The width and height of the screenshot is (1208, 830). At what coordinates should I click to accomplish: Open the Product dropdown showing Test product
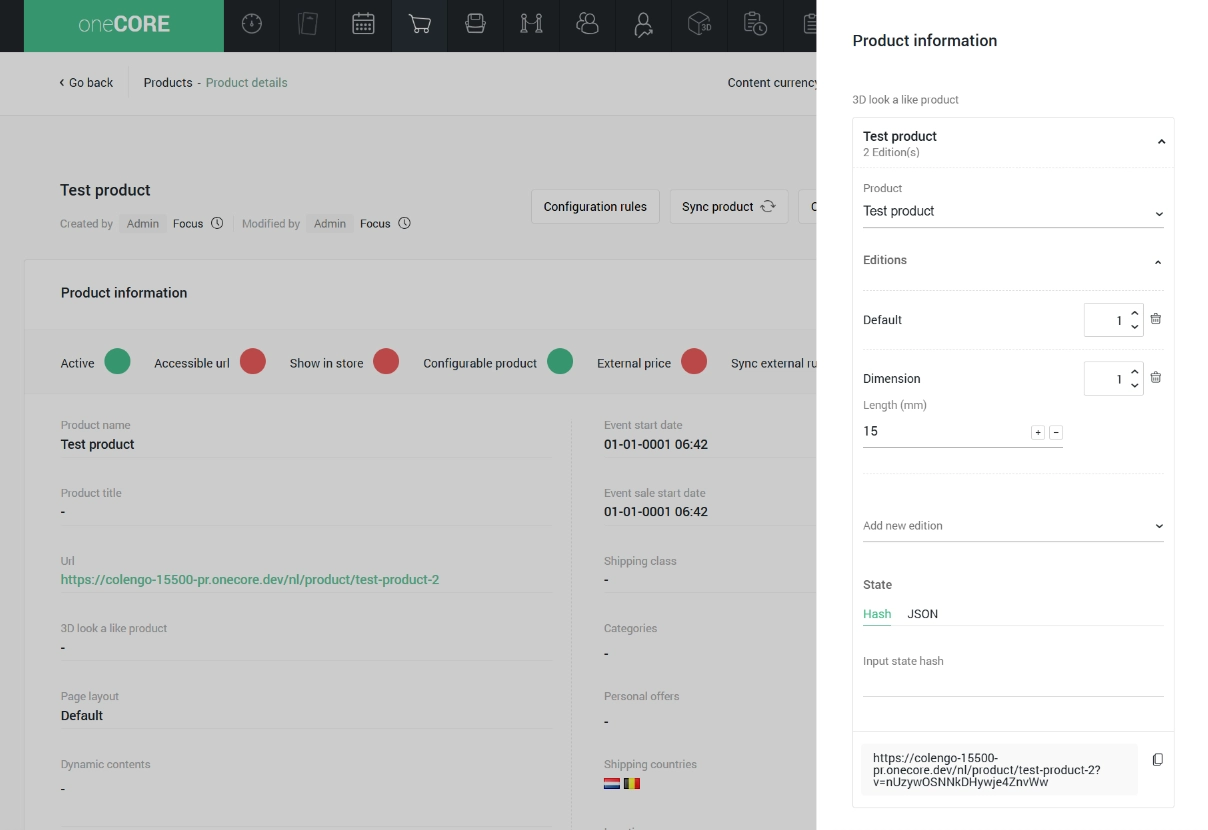tap(1013, 212)
